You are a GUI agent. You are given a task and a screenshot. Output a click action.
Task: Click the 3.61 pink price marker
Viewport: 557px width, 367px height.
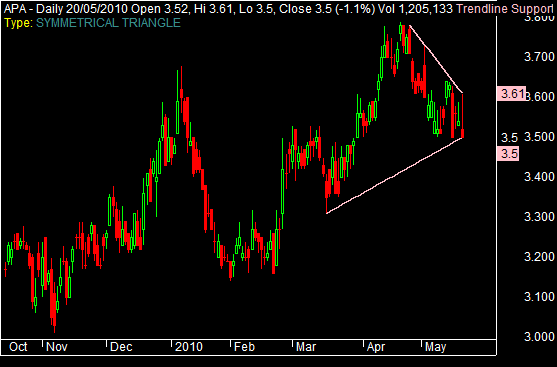[511, 94]
